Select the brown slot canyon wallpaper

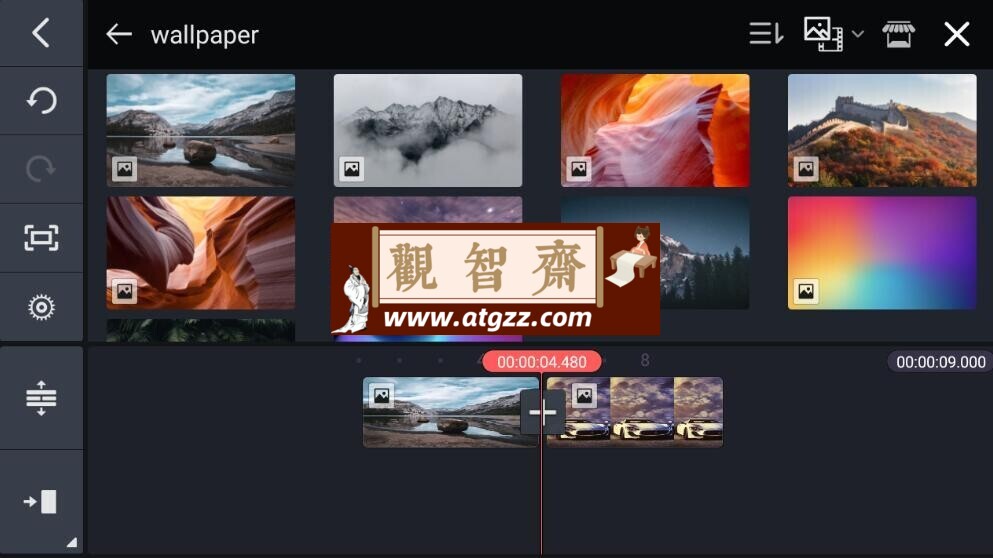(x=201, y=252)
